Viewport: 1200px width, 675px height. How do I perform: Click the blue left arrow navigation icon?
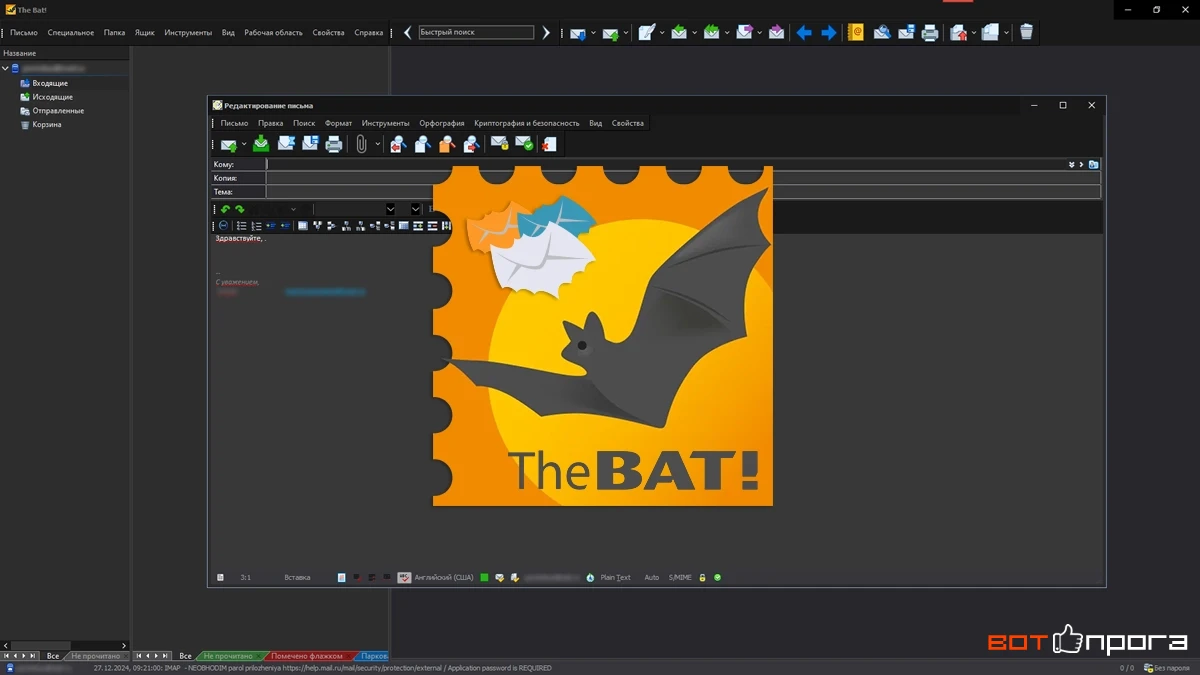click(x=804, y=33)
